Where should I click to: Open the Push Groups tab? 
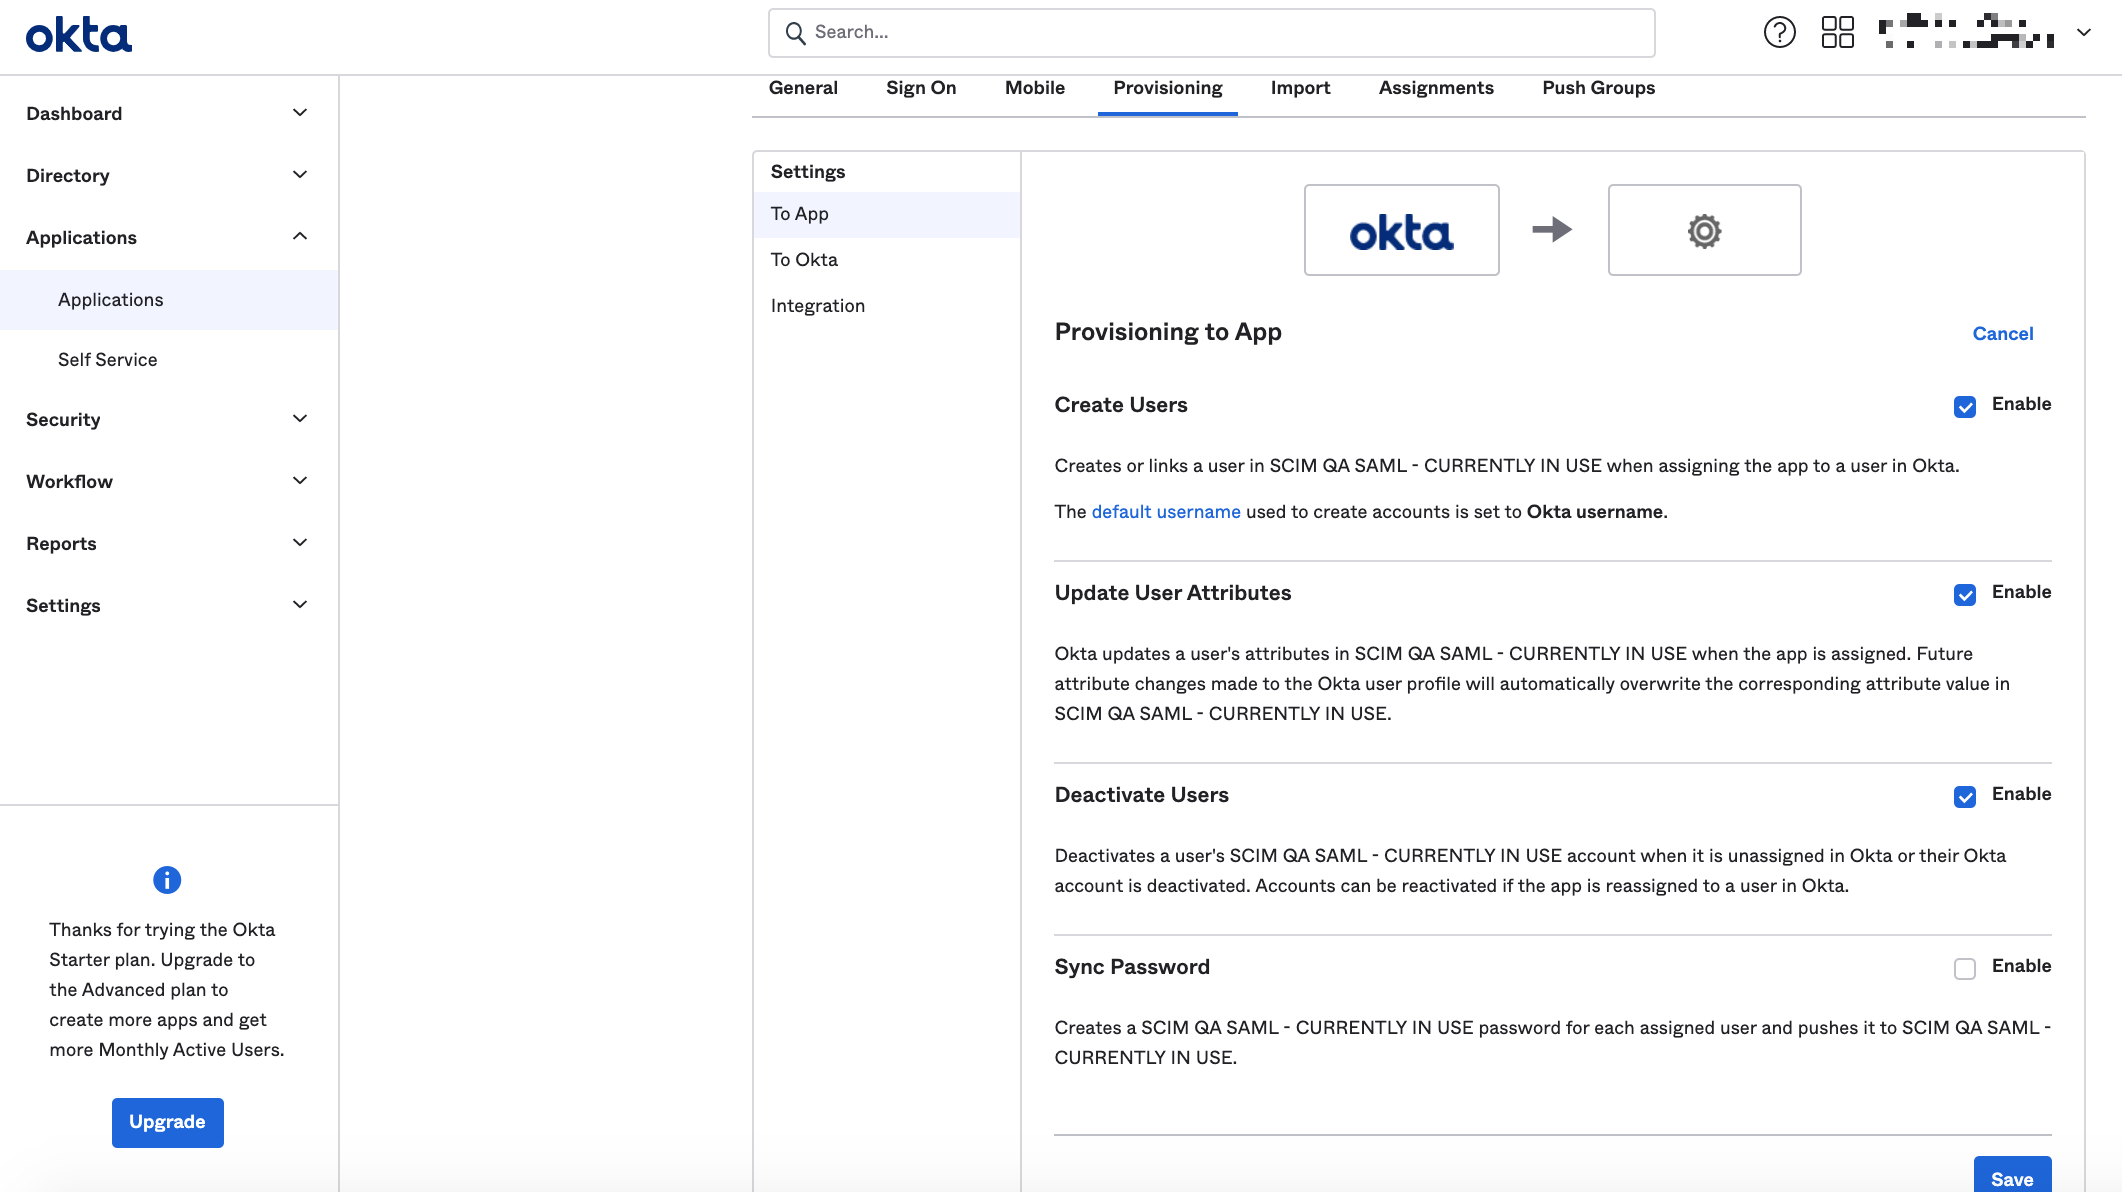click(1598, 88)
